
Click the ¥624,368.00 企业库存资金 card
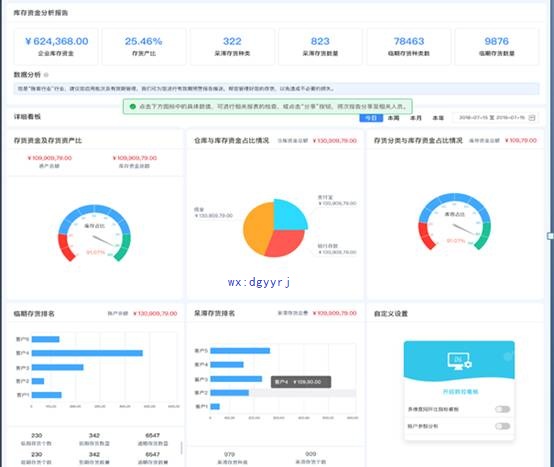point(56,47)
